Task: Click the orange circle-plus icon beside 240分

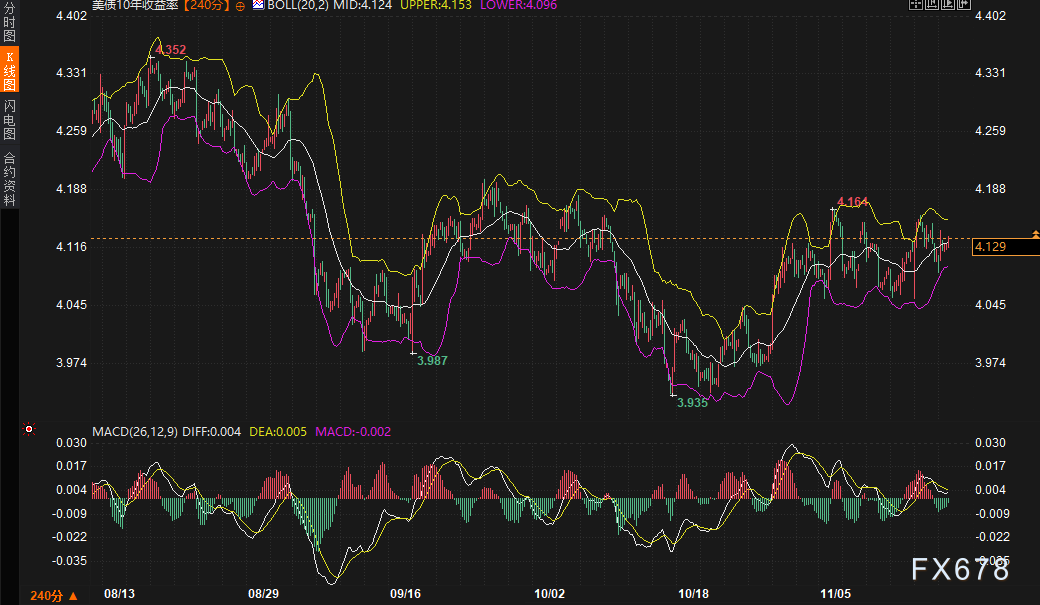Action: [x=240, y=6]
